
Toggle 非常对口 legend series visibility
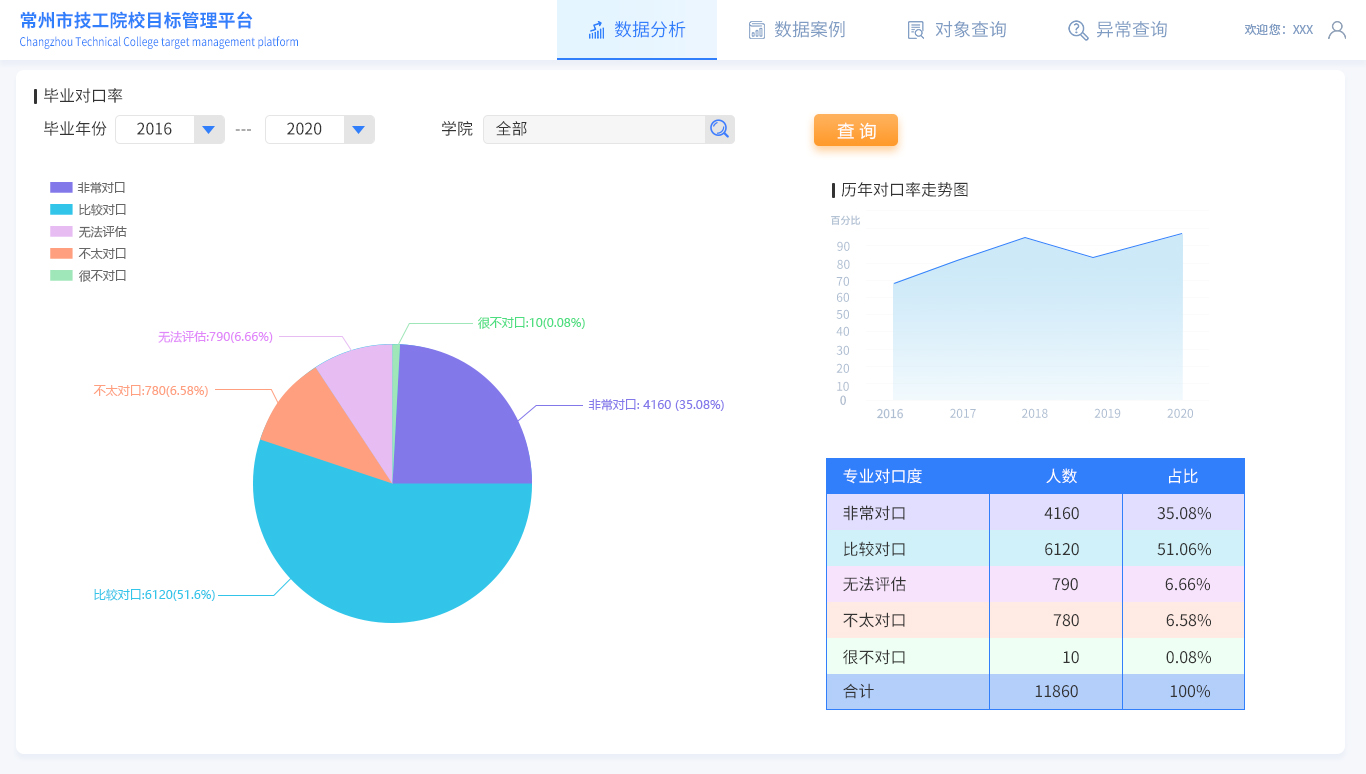point(88,188)
